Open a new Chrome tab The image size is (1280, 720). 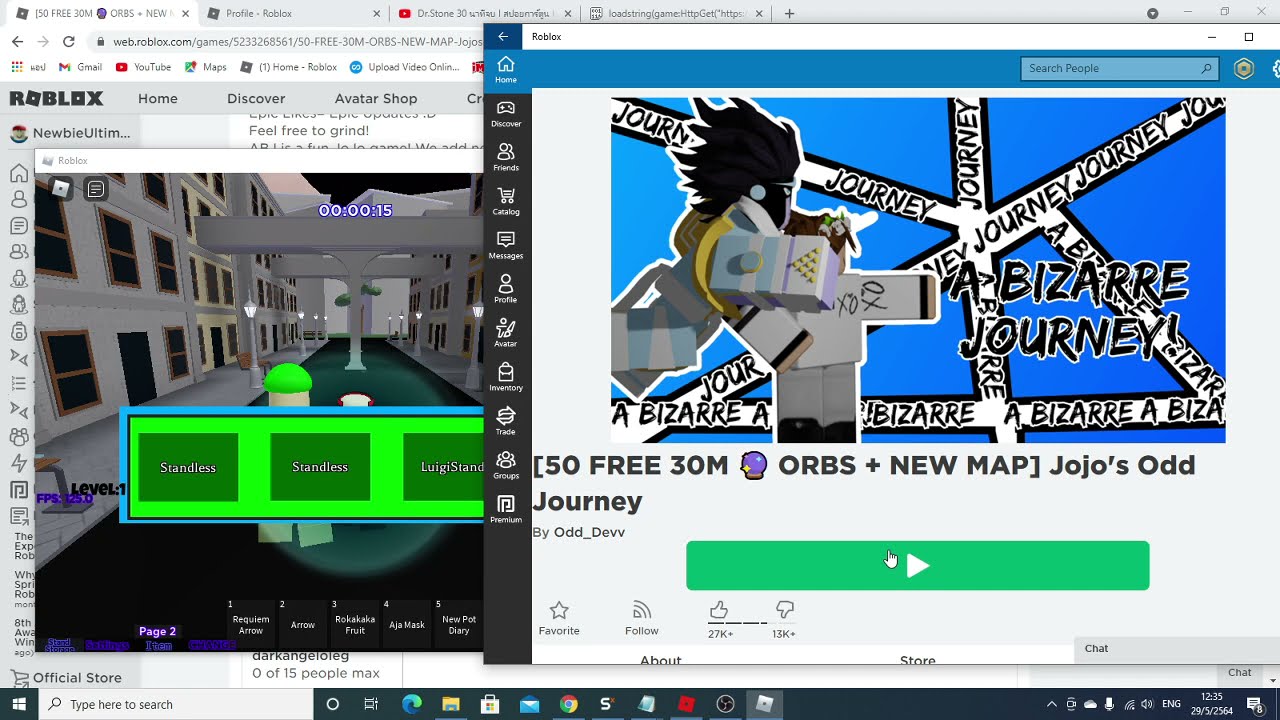pyautogui.click(x=789, y=14)
